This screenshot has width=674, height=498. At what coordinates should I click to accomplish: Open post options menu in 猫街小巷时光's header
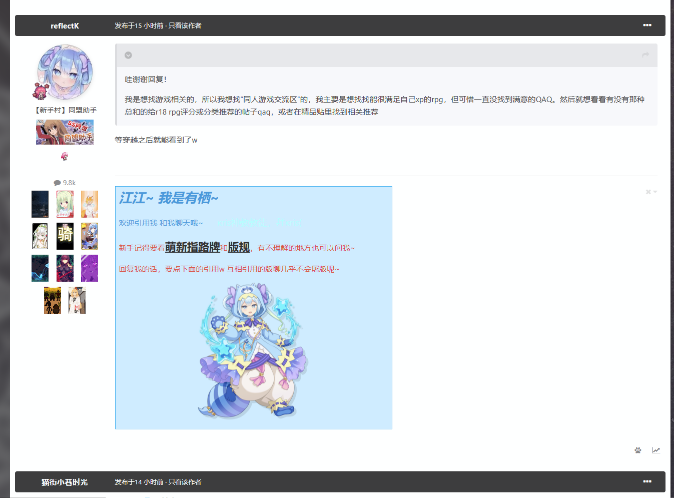click(x=647, y=482)
